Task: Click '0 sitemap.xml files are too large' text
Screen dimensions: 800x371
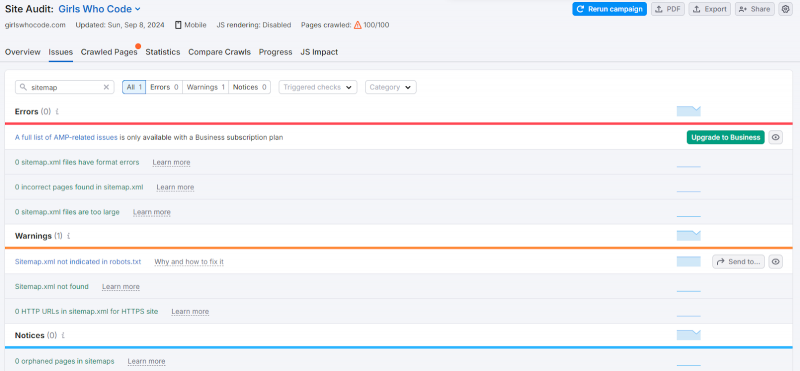Action: (x=67, y=212)
